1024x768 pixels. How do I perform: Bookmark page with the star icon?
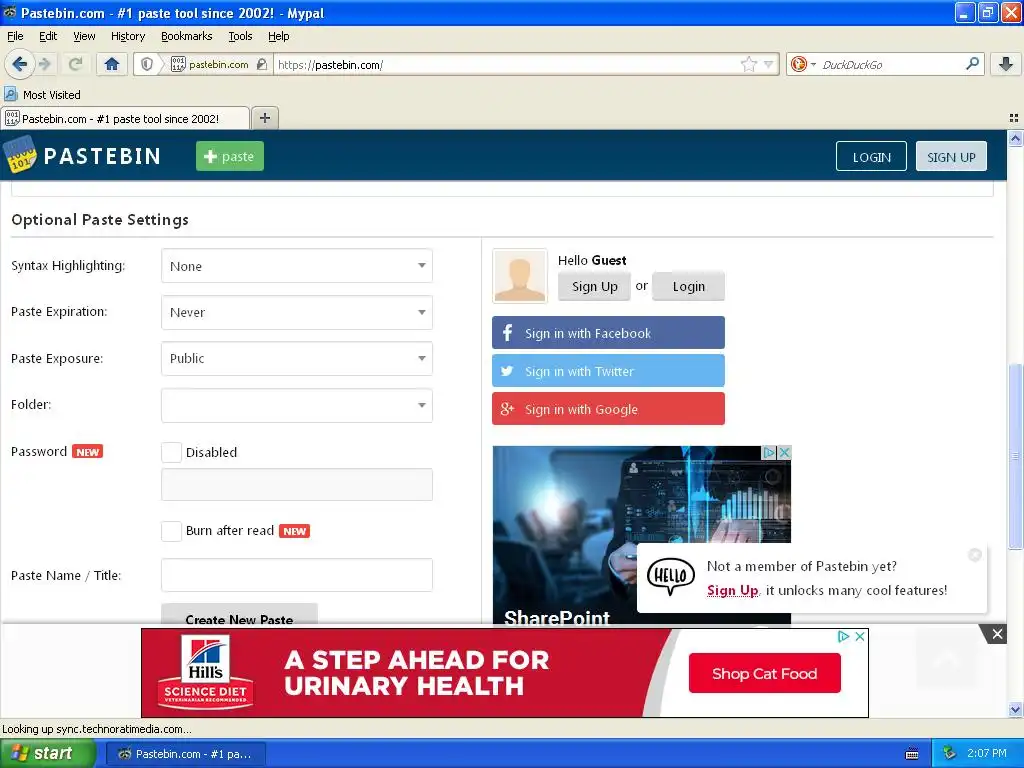pos(748,64)
